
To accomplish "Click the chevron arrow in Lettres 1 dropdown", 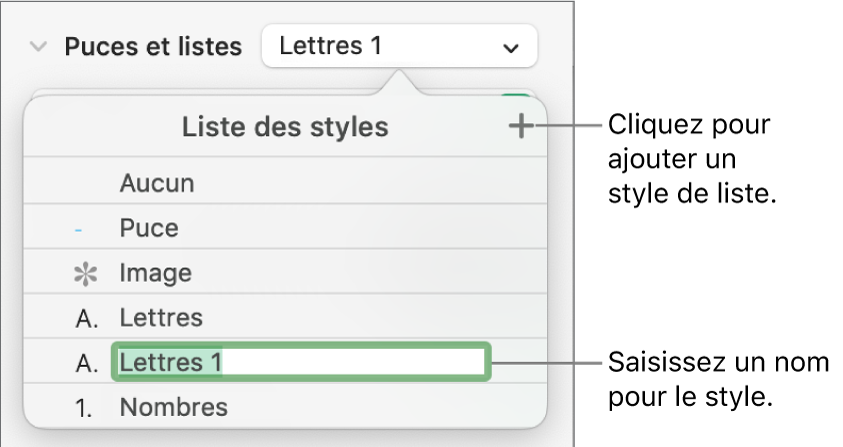I will [x=511, y=47].
